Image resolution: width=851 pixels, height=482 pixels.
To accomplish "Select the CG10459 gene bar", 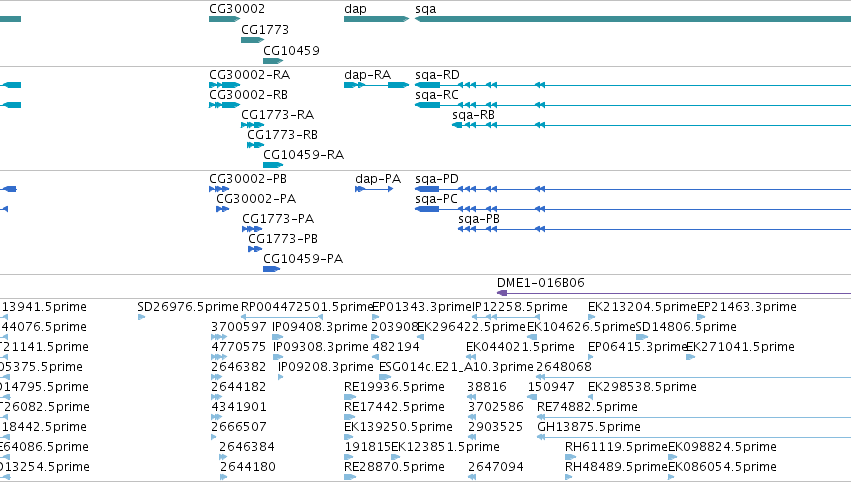I will (273, 61).
